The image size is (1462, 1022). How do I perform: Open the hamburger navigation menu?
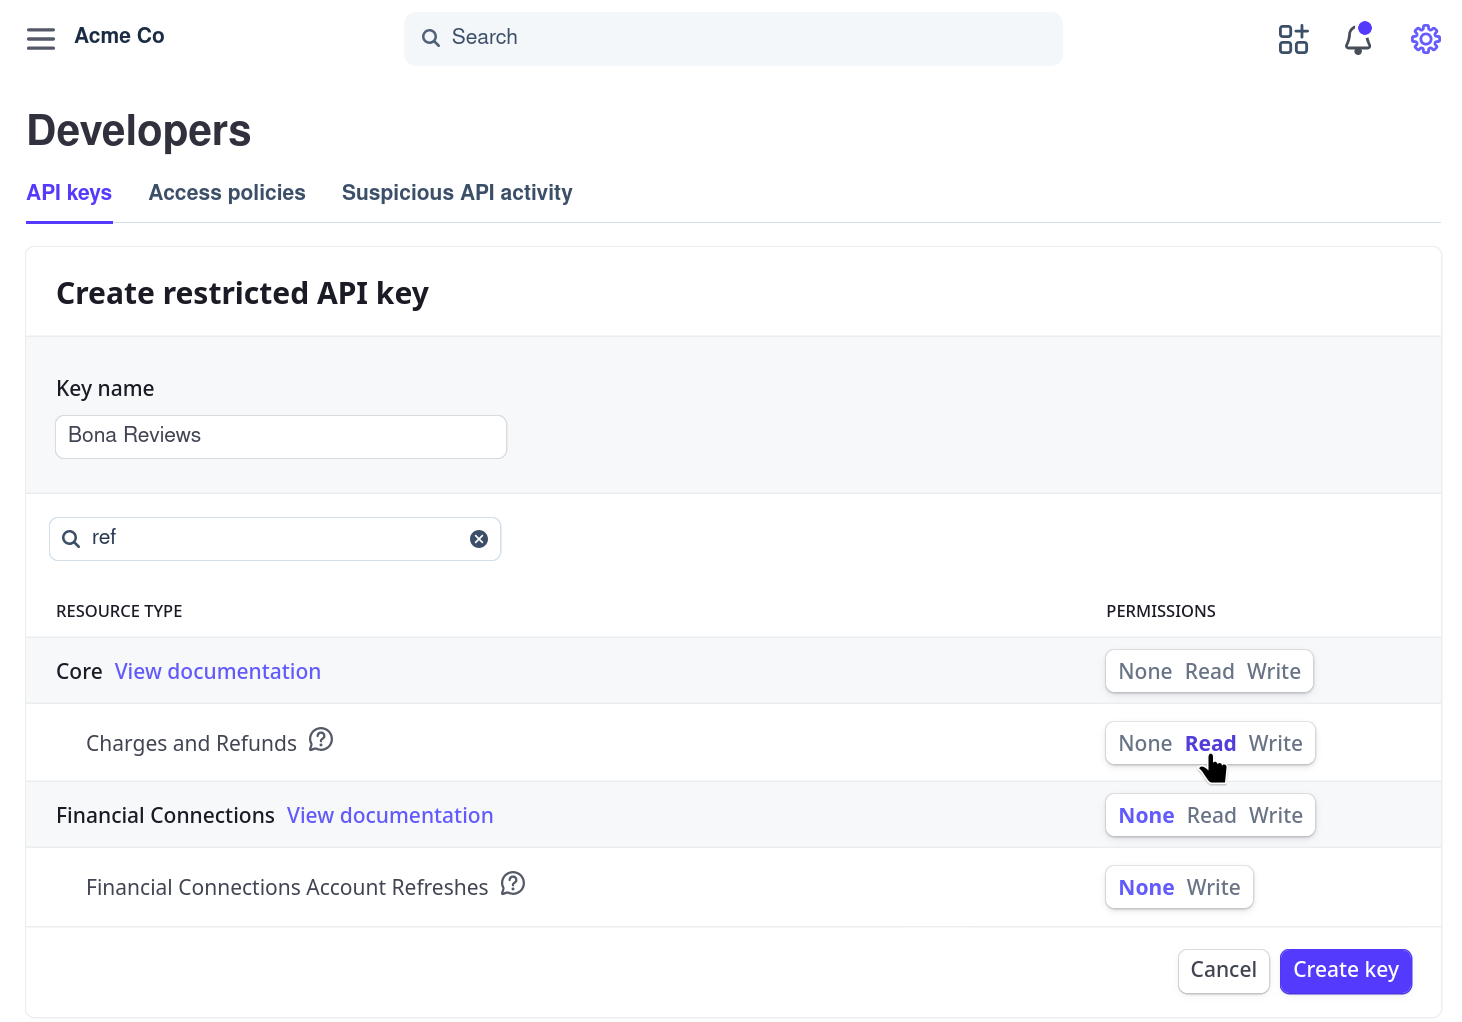click(x=41, y=39)
